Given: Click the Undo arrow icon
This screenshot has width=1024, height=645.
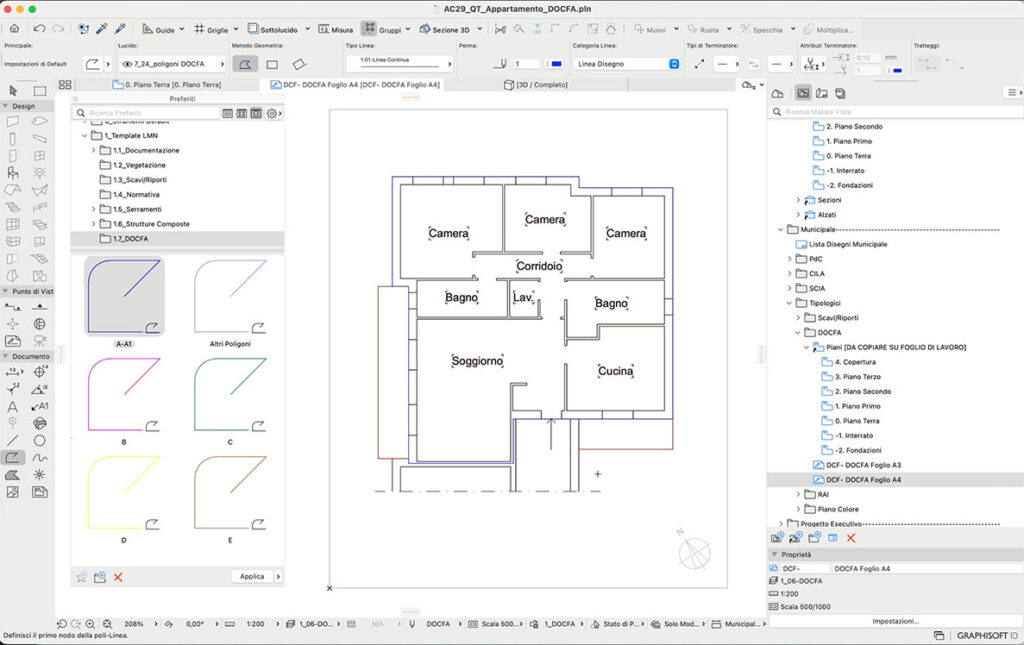Looking at the screenshot, I should 39,29.
